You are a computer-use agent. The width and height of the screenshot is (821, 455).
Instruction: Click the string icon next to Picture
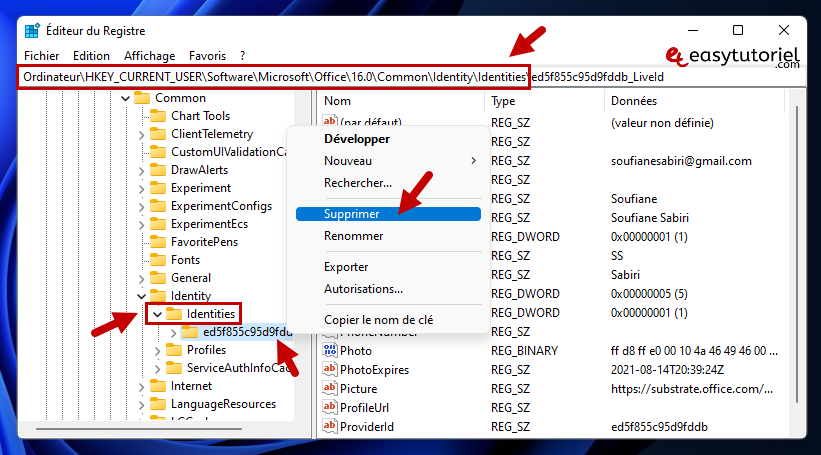[x=330, y=388]
